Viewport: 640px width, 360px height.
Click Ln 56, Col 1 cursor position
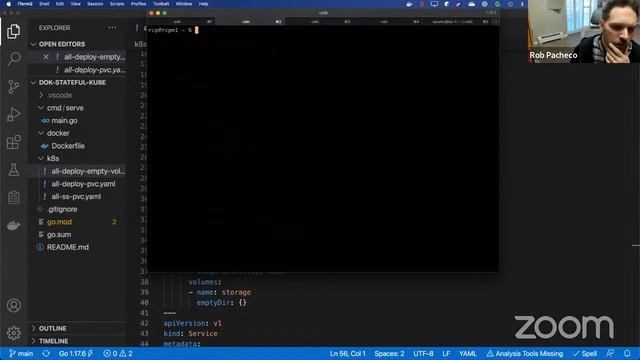point(348,353)
